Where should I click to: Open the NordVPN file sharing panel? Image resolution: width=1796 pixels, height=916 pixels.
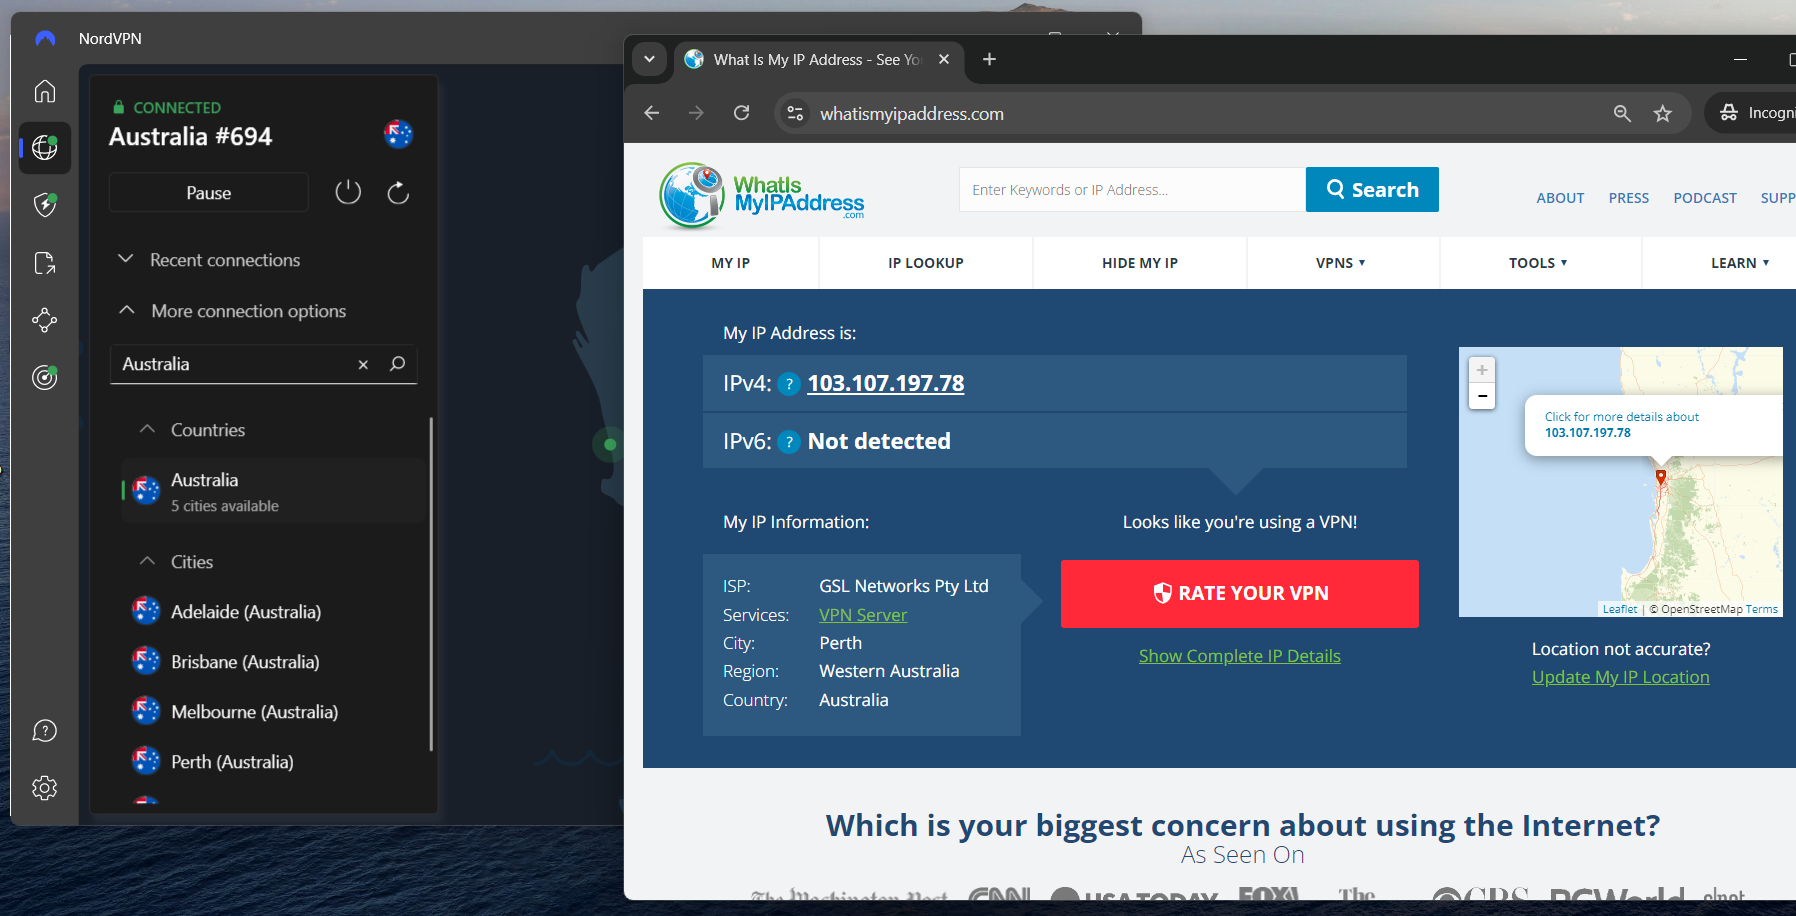click(x=44, y=262)
